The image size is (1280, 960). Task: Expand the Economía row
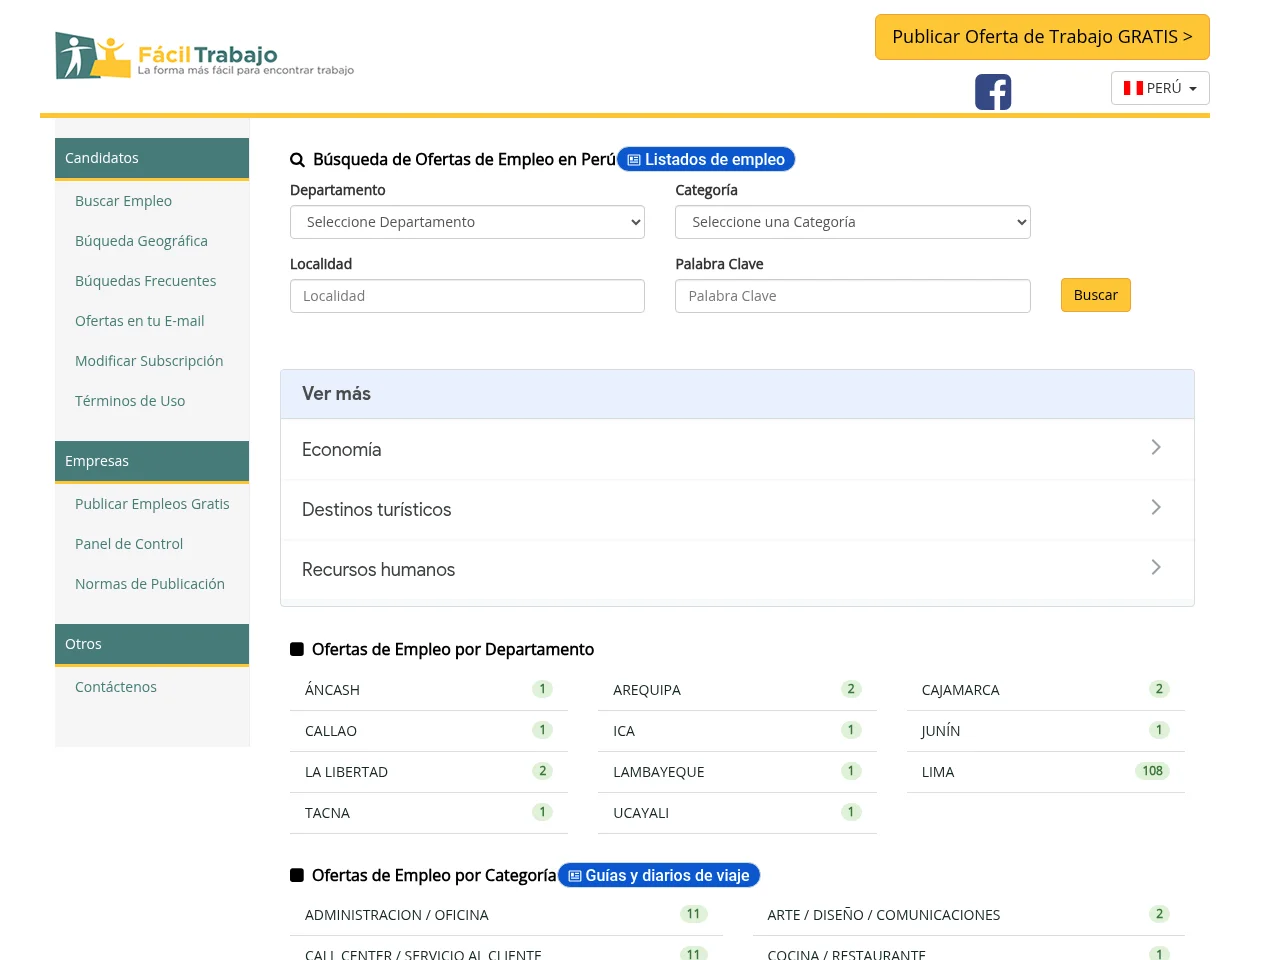(737, 450)
